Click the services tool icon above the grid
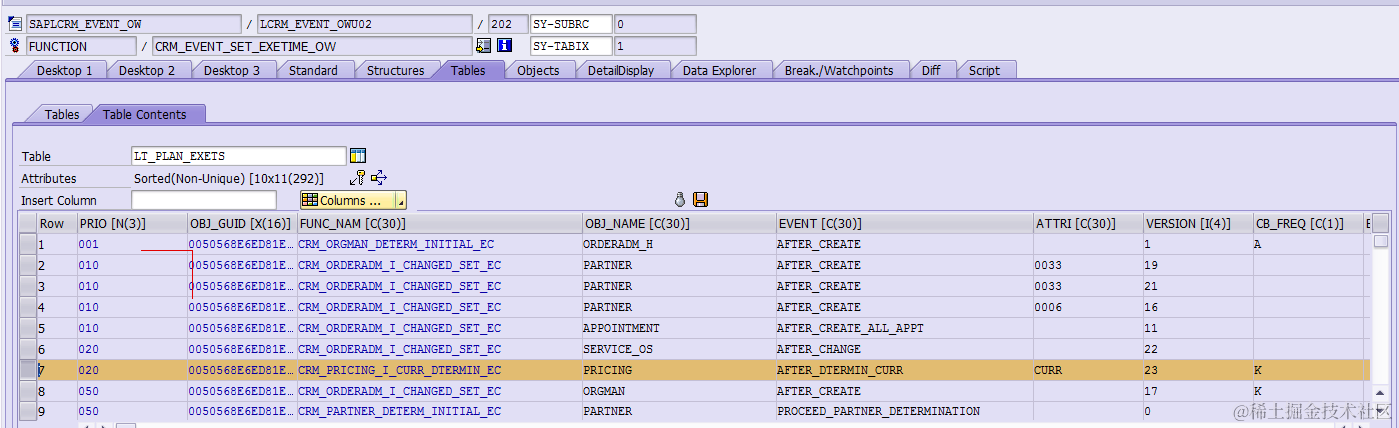 680,200
